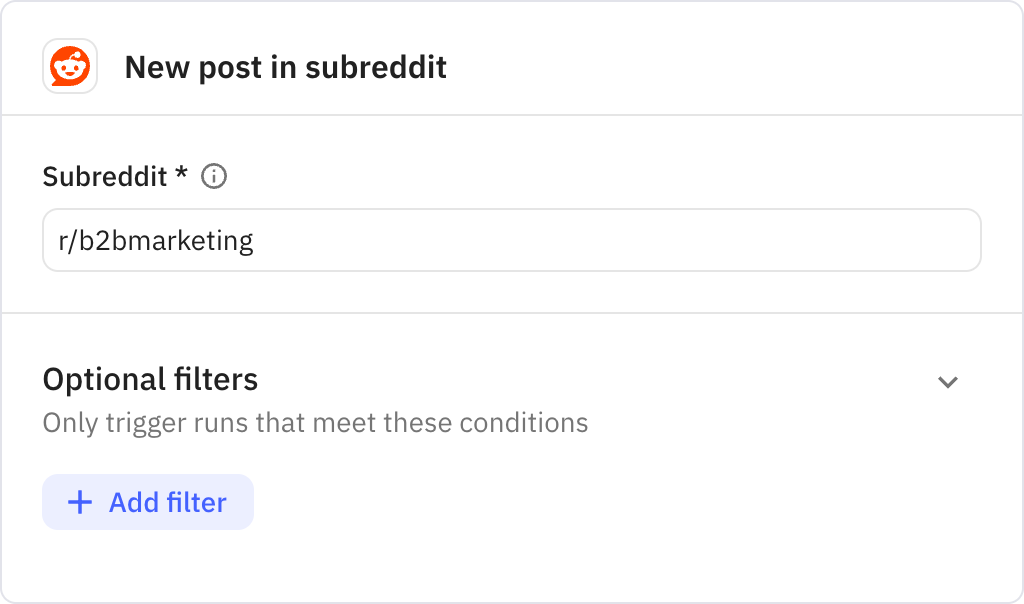Tap the info icon beside Subreddit label
The height and width of the screenshot is (604, 1024).
click(214, 175)
